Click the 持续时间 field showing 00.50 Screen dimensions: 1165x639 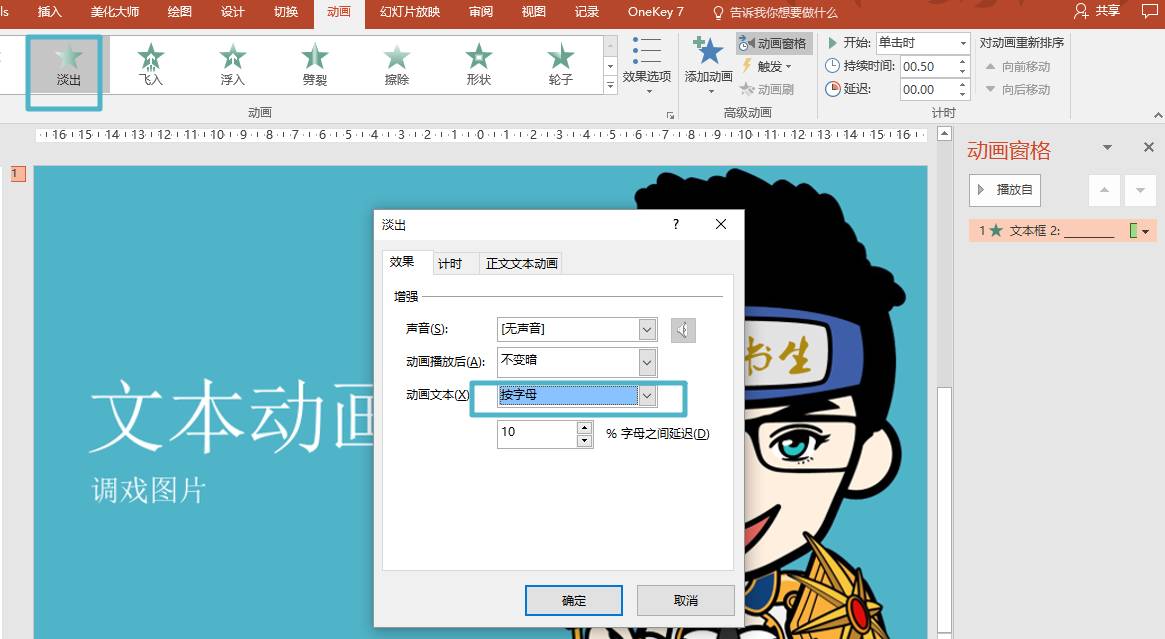coord(927,67)
